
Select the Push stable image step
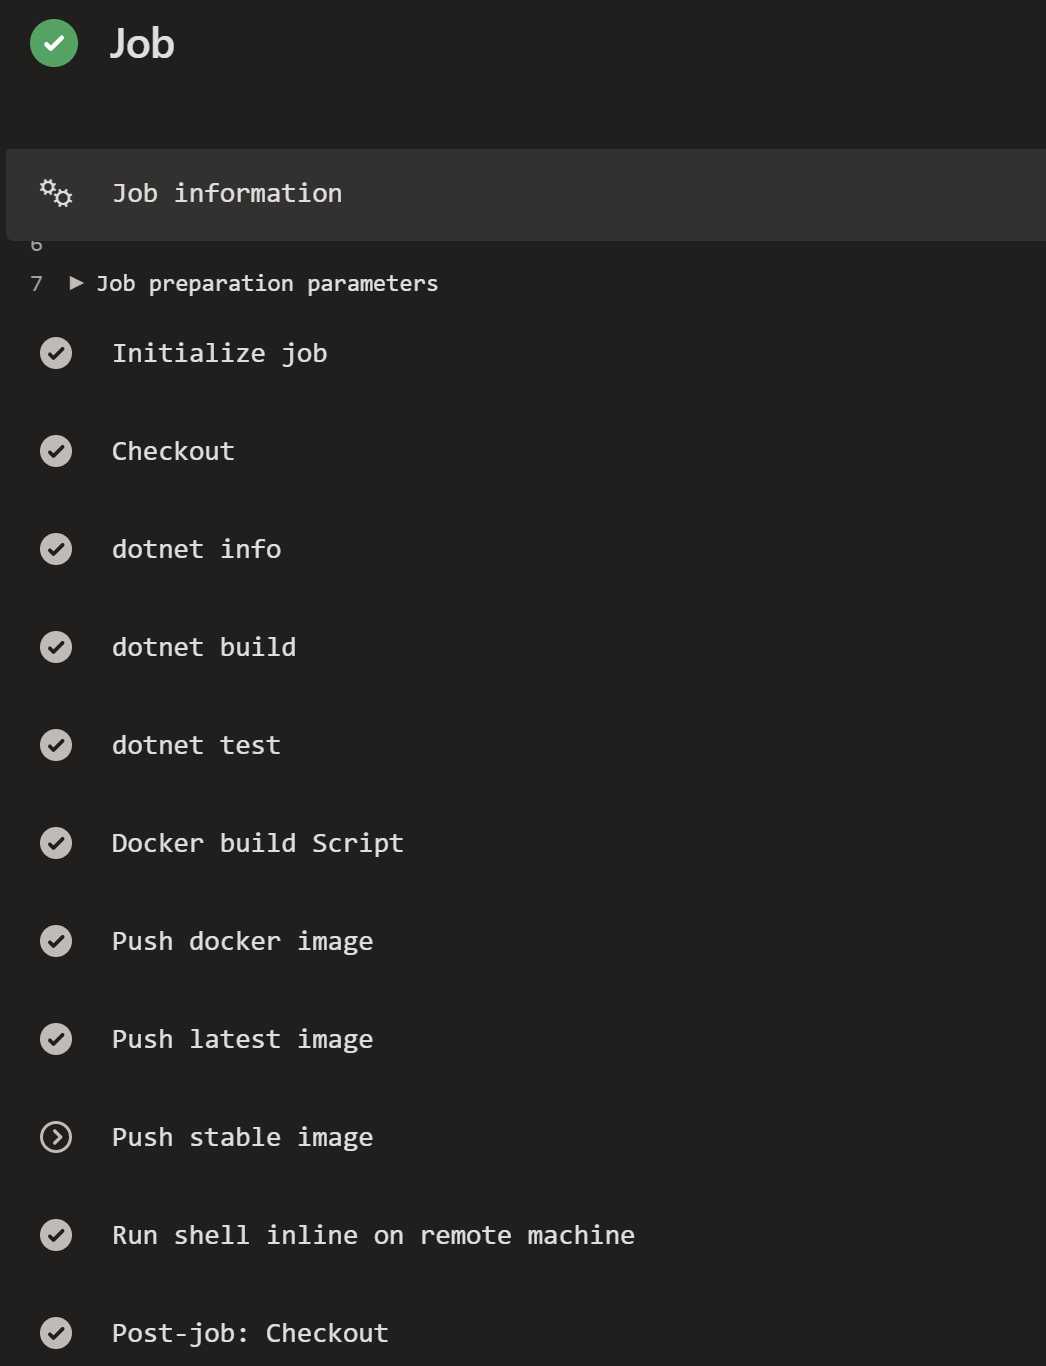point(526,1137)
